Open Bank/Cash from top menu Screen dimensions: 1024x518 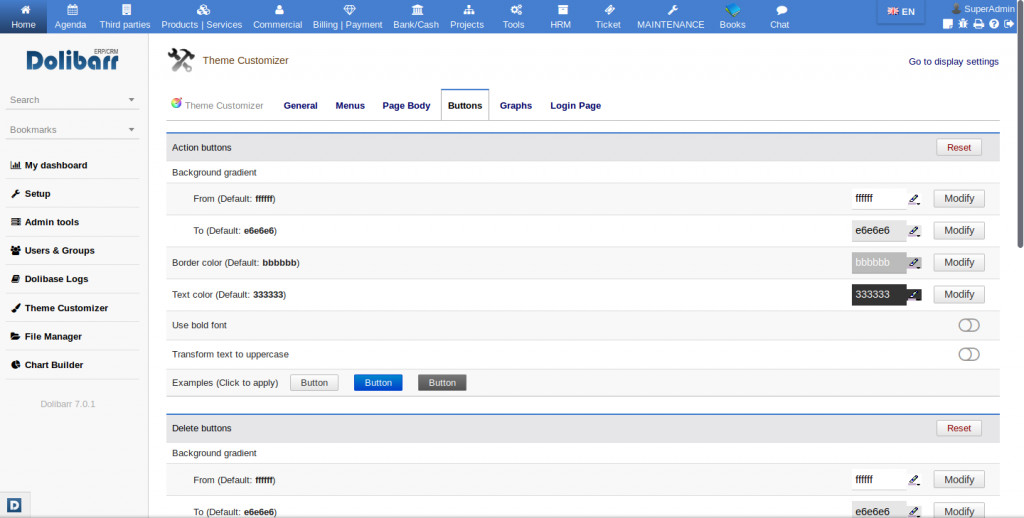(416, 16)
